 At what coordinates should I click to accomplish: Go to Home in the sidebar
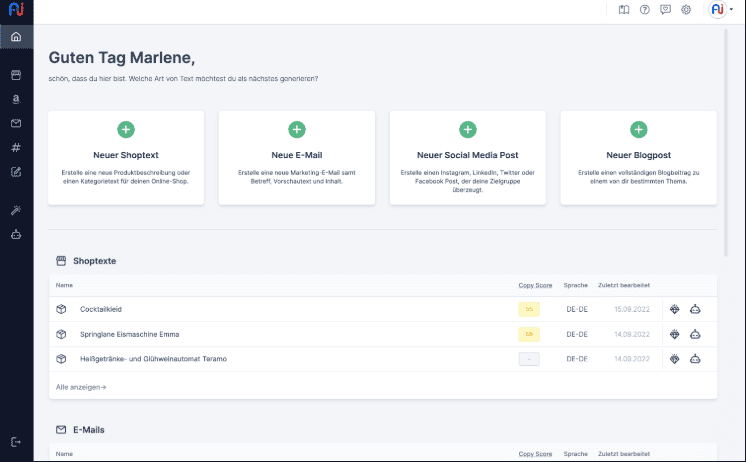[16, 38]
